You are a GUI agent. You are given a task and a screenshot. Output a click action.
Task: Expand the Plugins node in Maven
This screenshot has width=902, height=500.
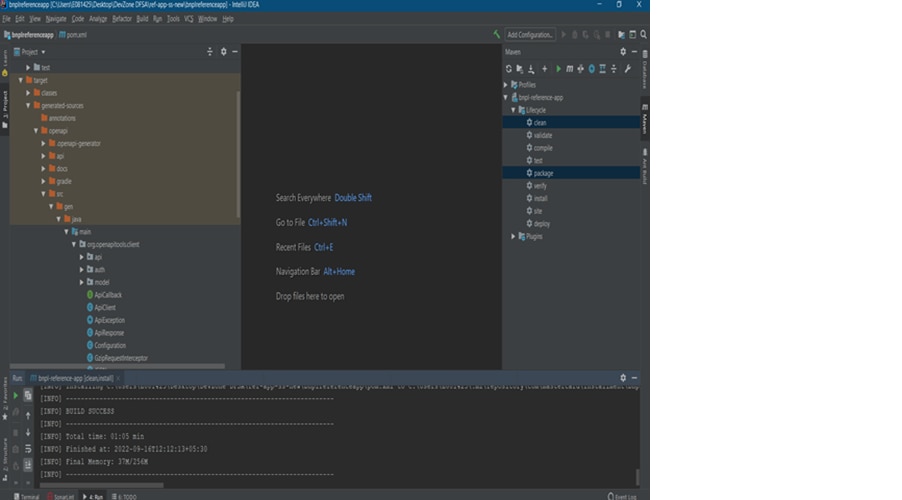click(514, 236)
